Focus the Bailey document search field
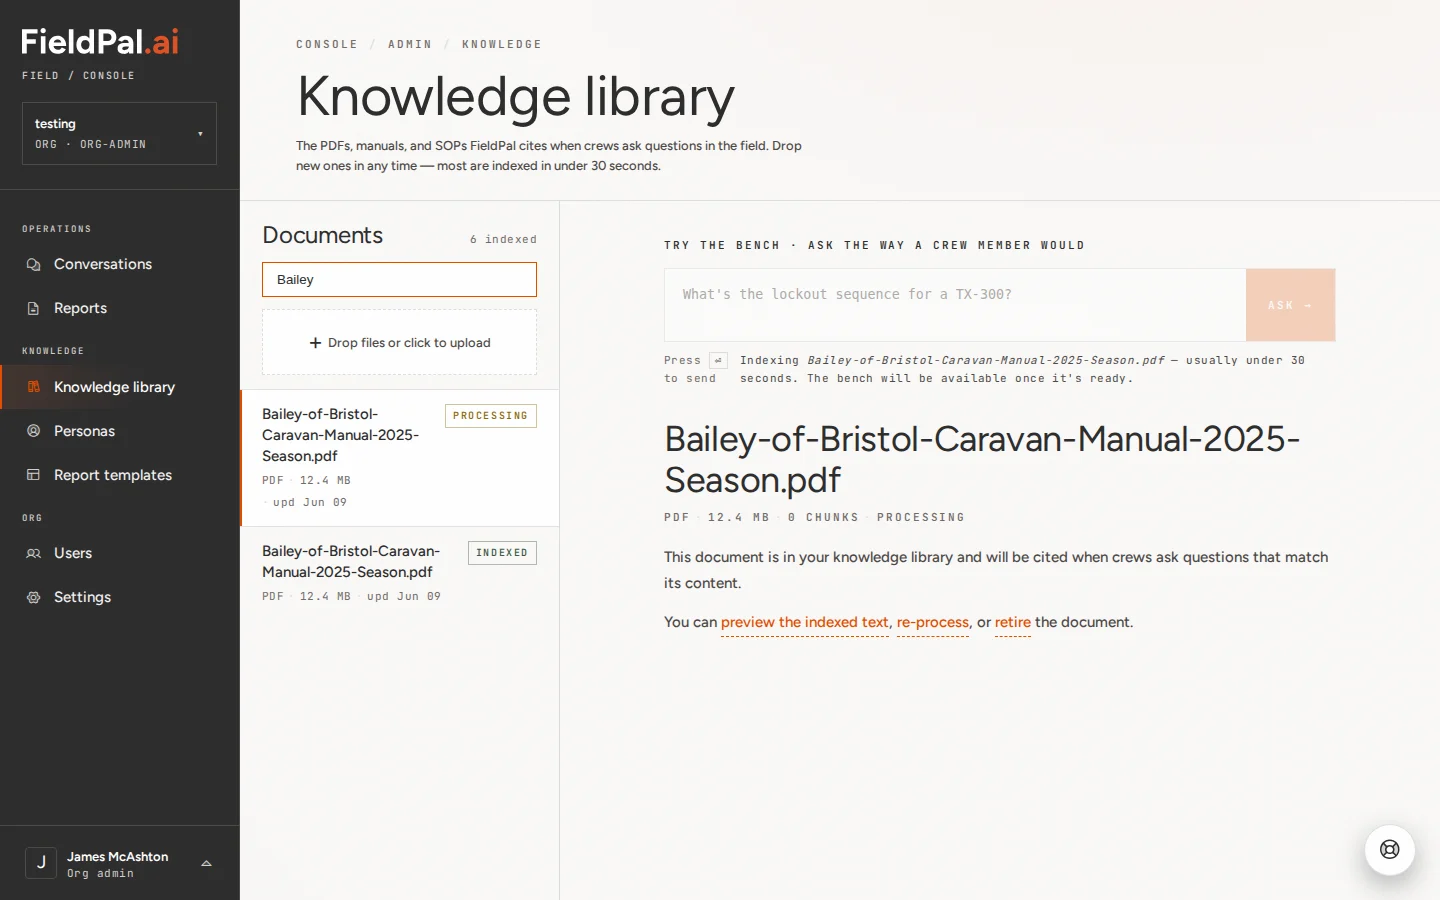 tap(399, 280)
